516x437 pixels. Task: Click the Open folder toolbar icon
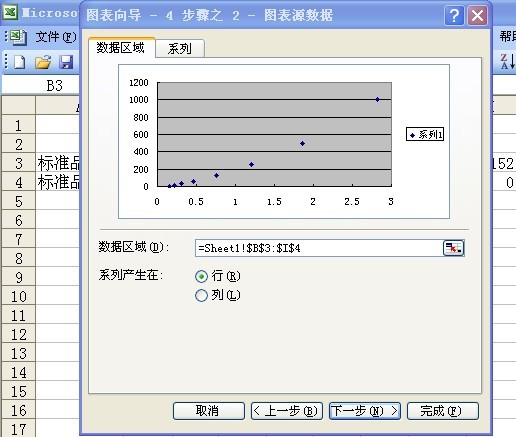tap(43, 62)
